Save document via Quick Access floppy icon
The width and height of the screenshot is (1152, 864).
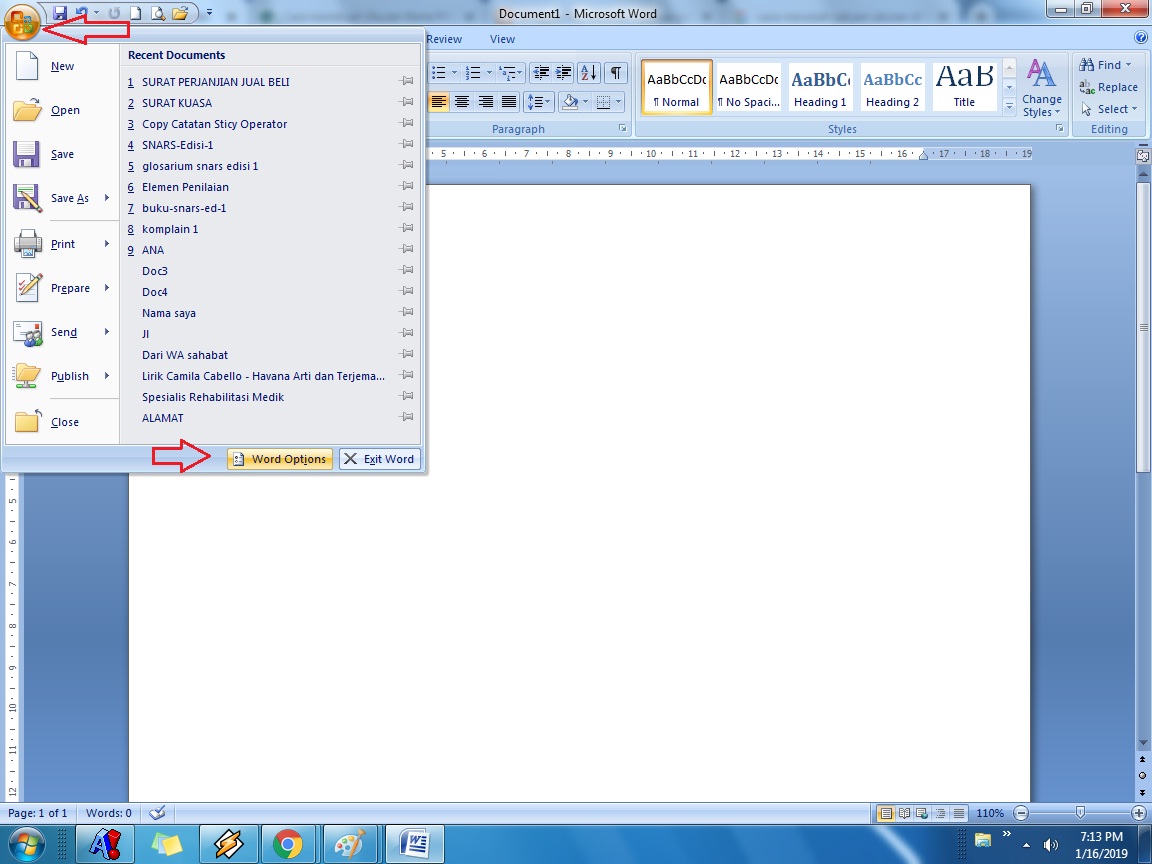[60, 13]
